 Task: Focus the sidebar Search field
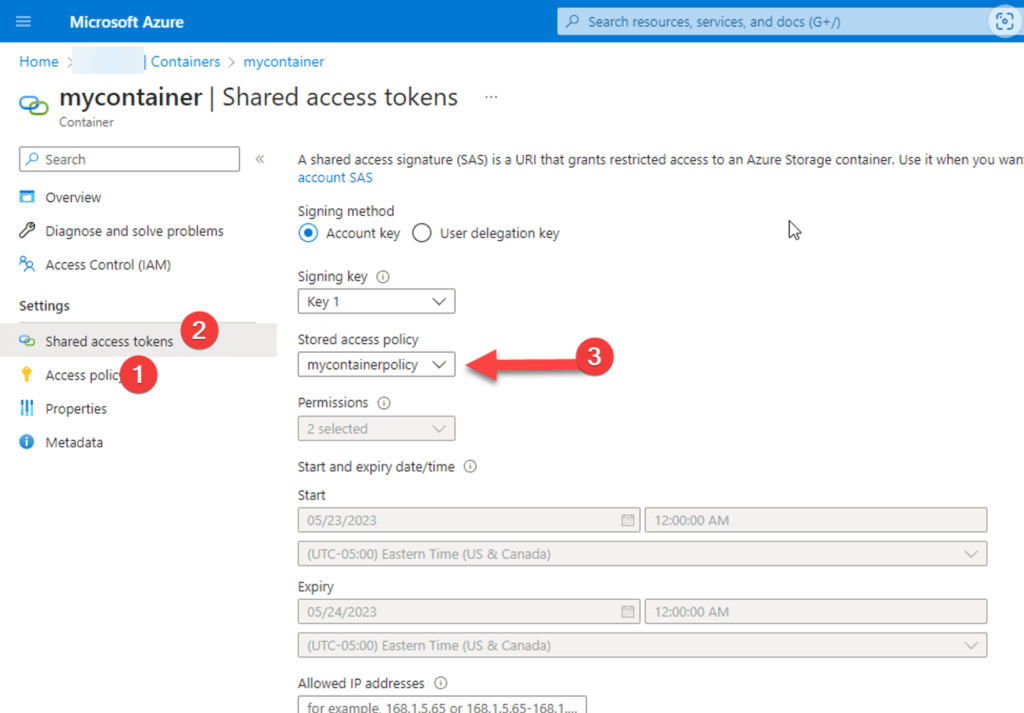click(129, 159)
